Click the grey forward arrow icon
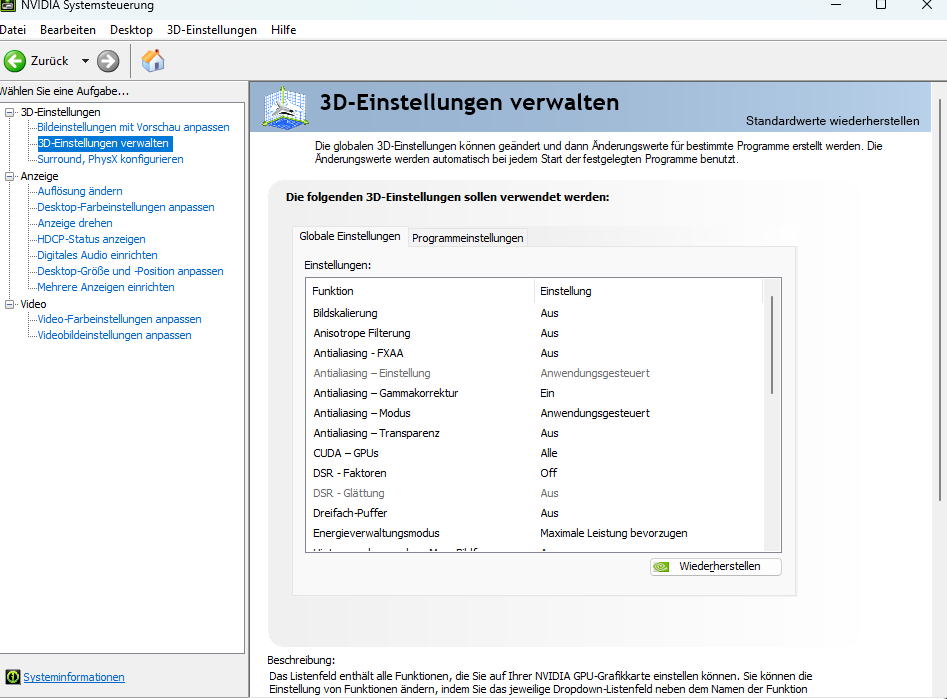The image size is (947, 699). pyautogui.click(x=108, y=61)
